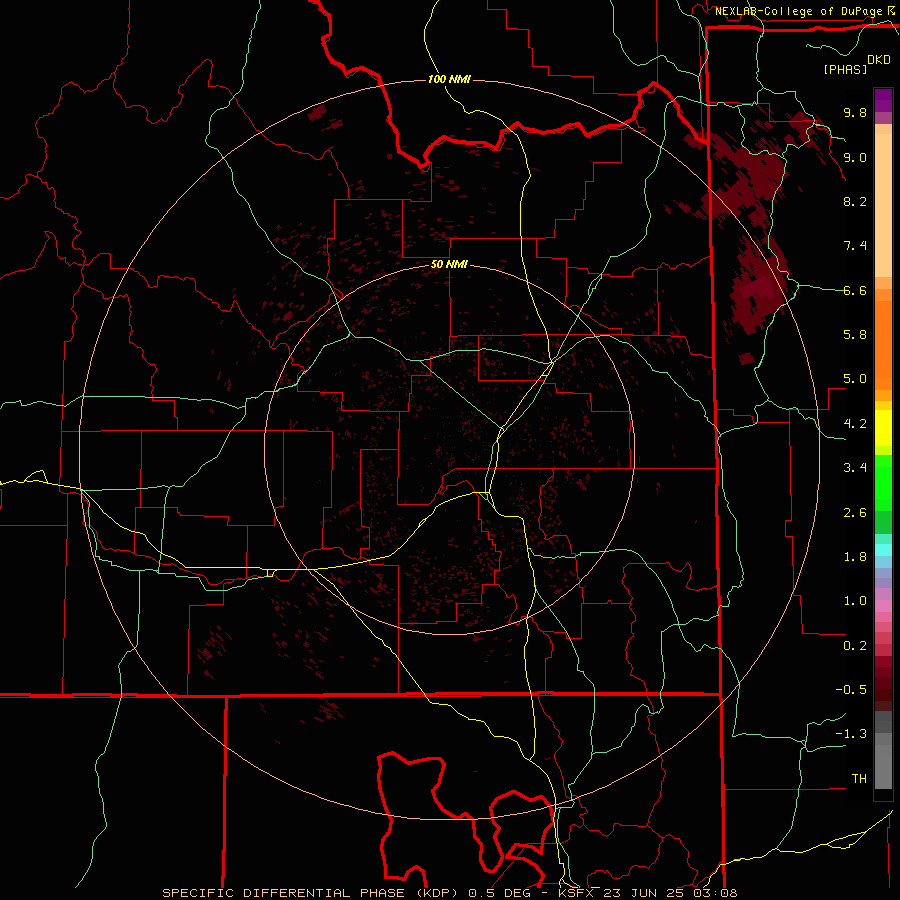This screenshot has width=900, height=900.
Task: Click the cyan segment of the color scale
Action: (883, 550)
